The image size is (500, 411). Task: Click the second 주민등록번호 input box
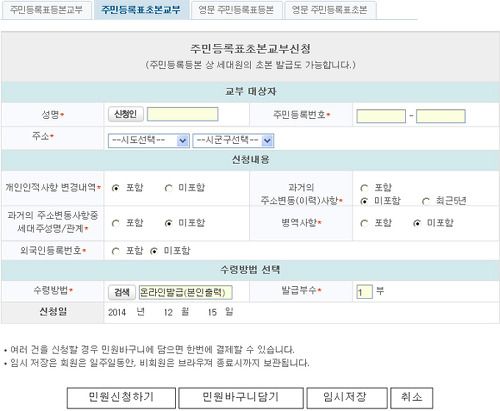pos(441,116)
